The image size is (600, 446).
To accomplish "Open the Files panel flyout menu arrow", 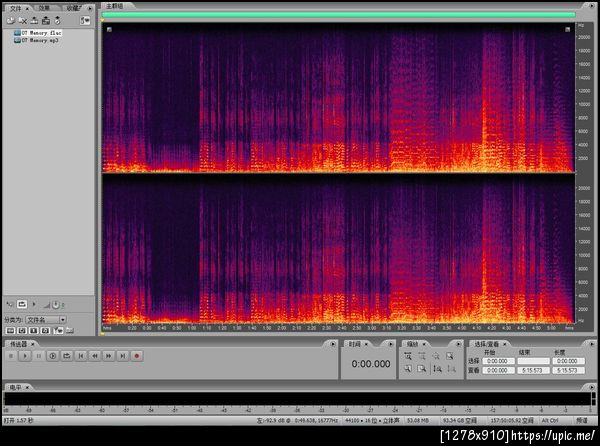I will tap(90, 8).
